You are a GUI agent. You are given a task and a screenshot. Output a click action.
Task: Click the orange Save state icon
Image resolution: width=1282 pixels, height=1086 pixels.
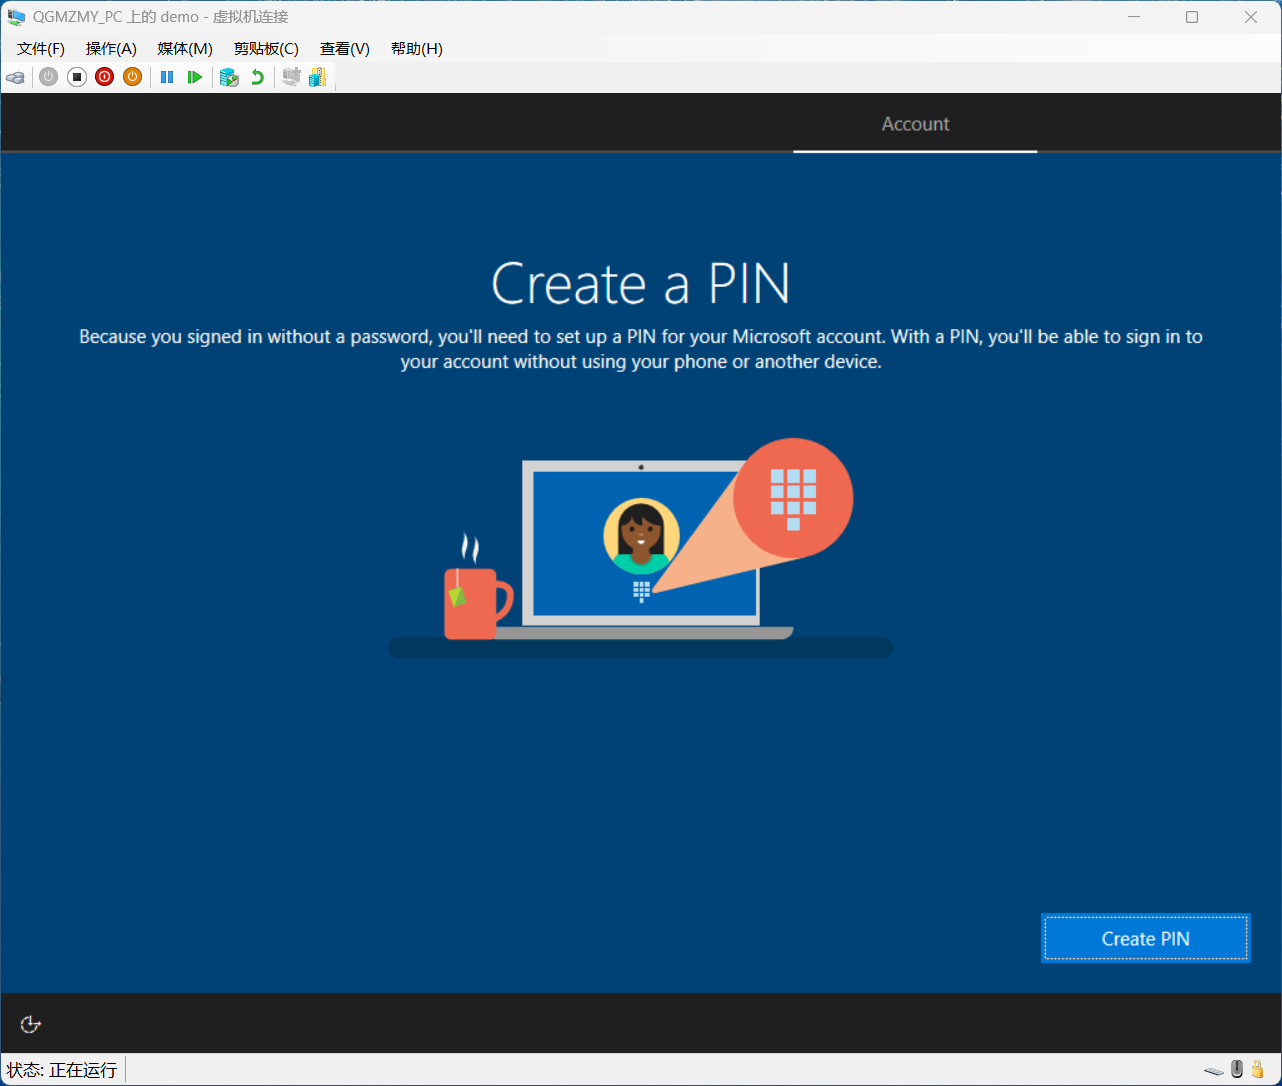132,77
